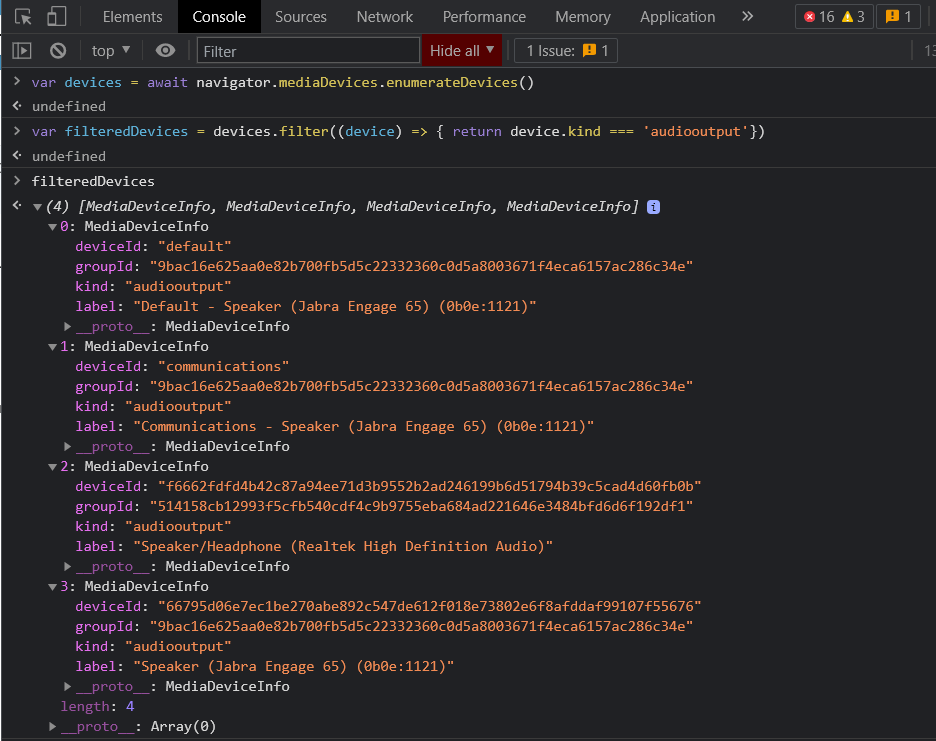Open the 'top' frame context dropdown
Screen dimensions: 936x741
(110, 50)
